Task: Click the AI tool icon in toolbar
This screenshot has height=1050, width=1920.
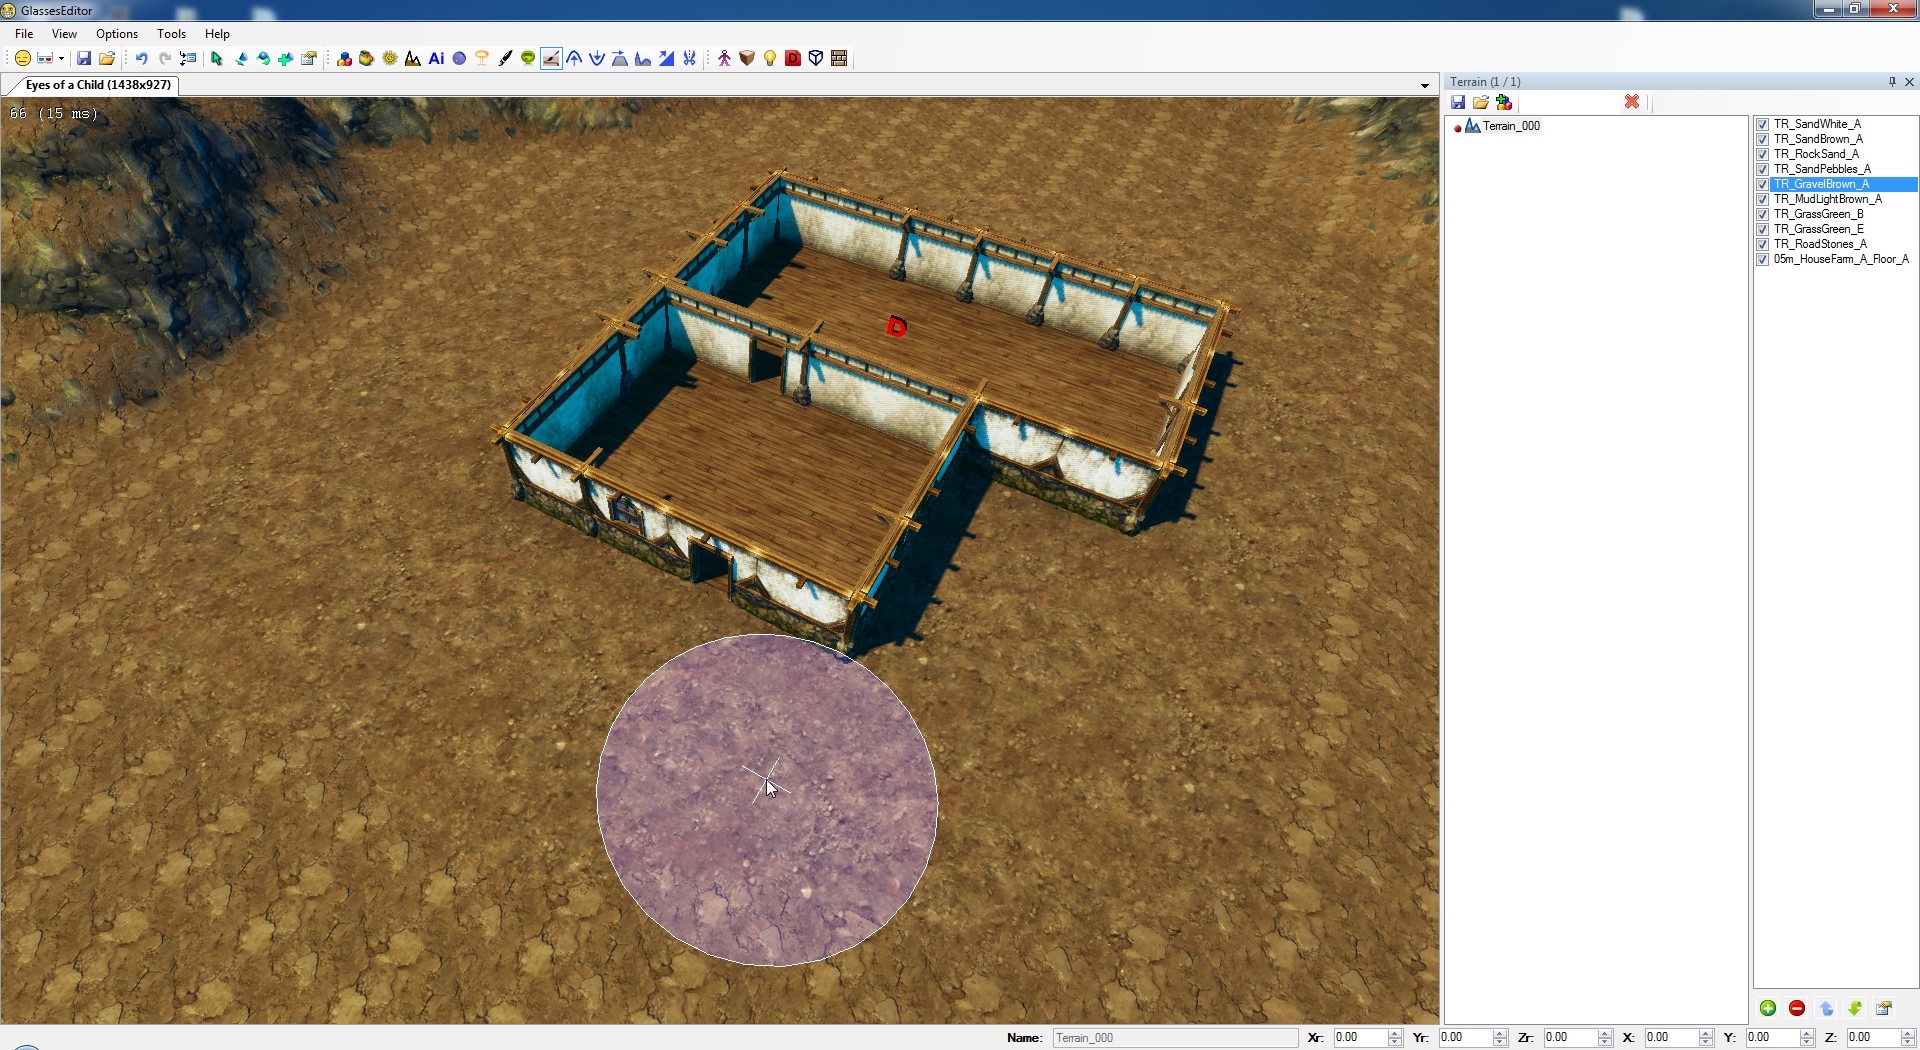Action: [436, 59]
